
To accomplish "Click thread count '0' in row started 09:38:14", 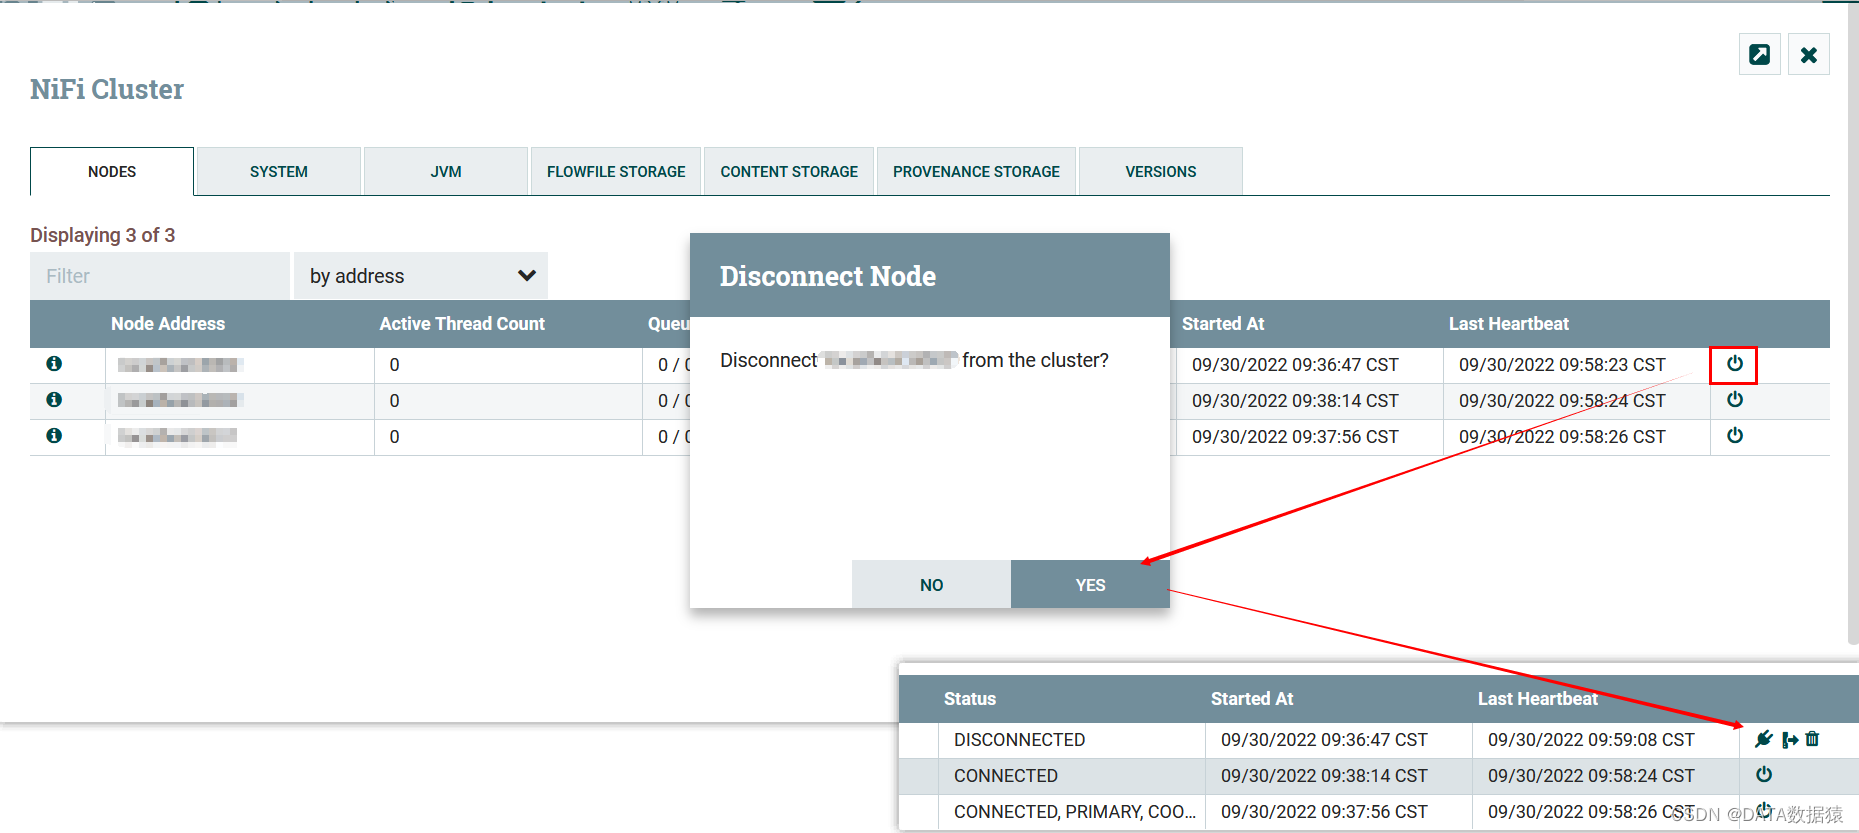I will (x=394, y=401).
